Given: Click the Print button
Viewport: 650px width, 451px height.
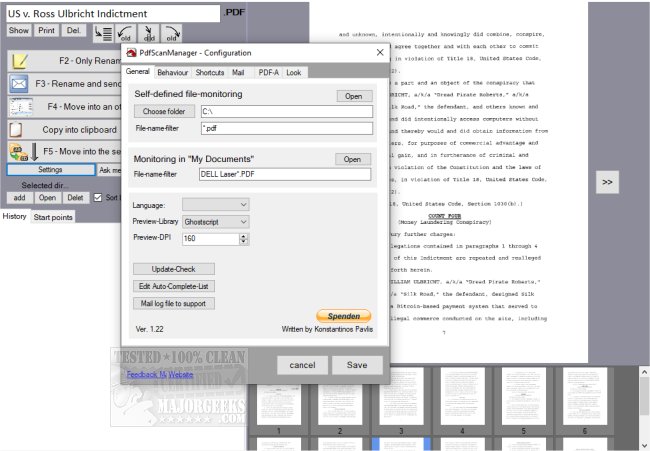Looking at the screenshot, I should point(46,30).
